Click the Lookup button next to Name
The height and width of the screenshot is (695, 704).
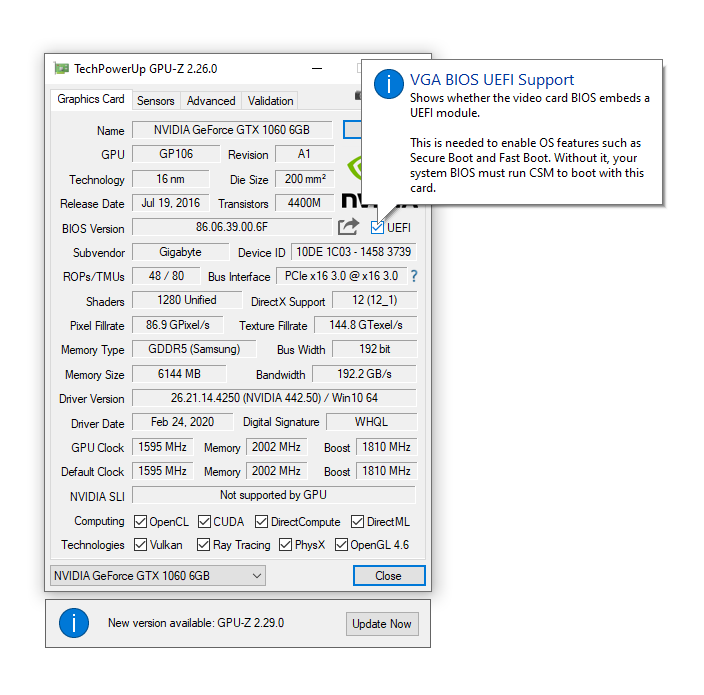point(352,130)
